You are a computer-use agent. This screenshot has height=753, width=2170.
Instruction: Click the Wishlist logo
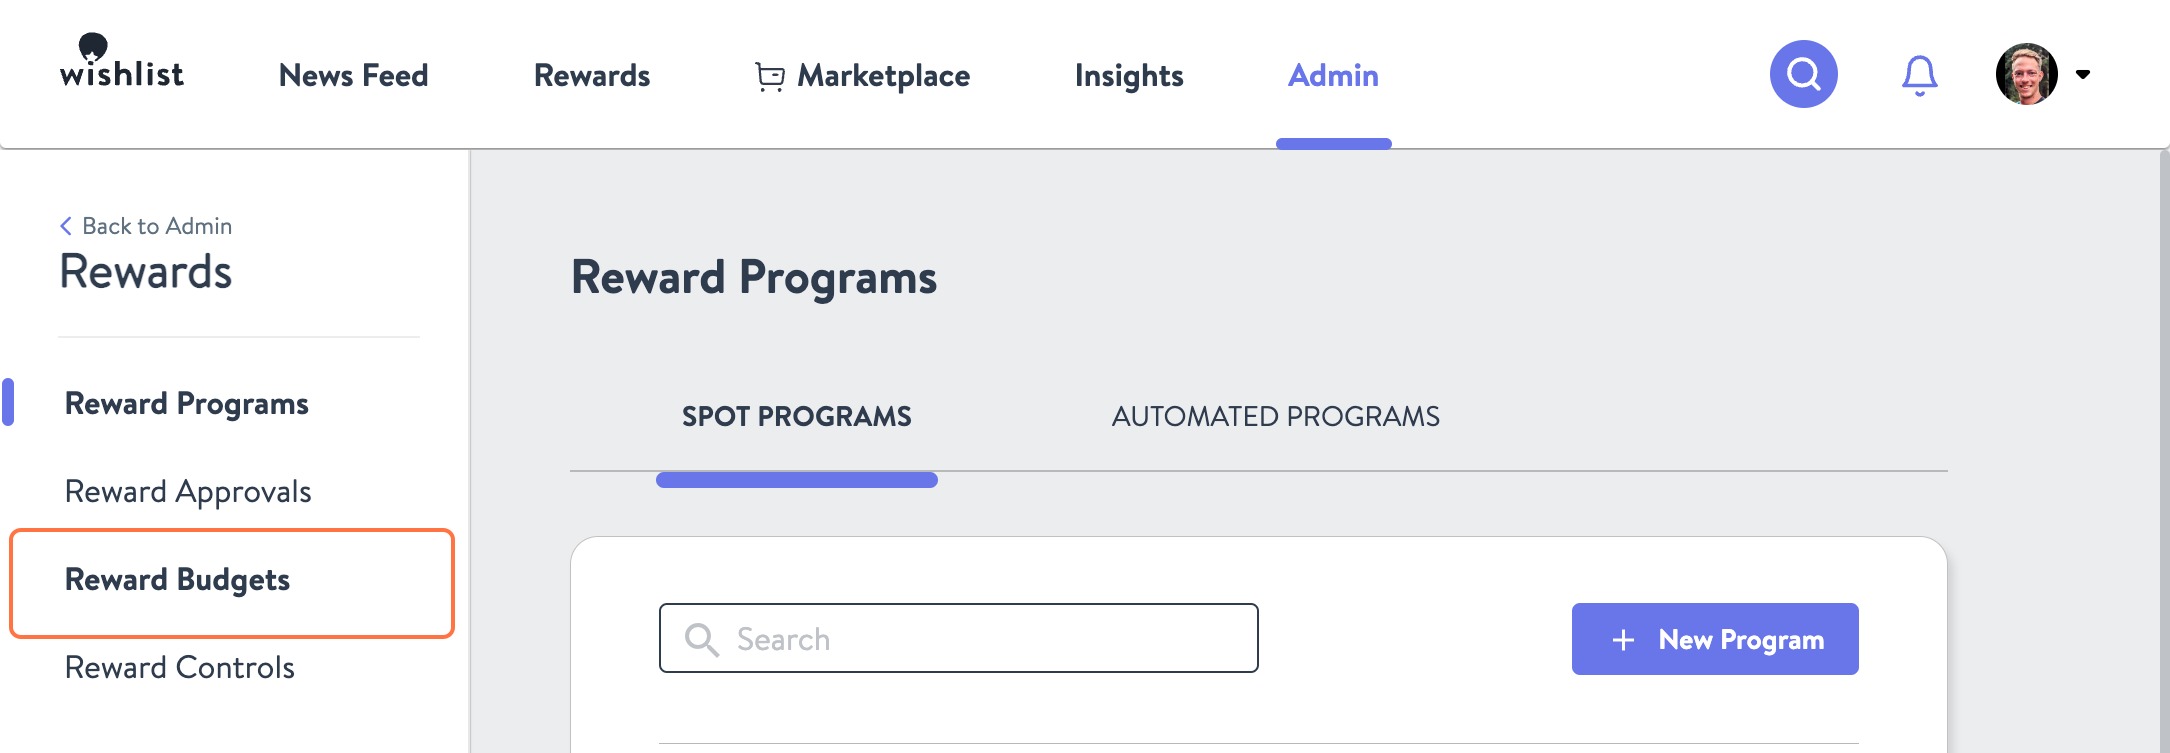(122, 70)
